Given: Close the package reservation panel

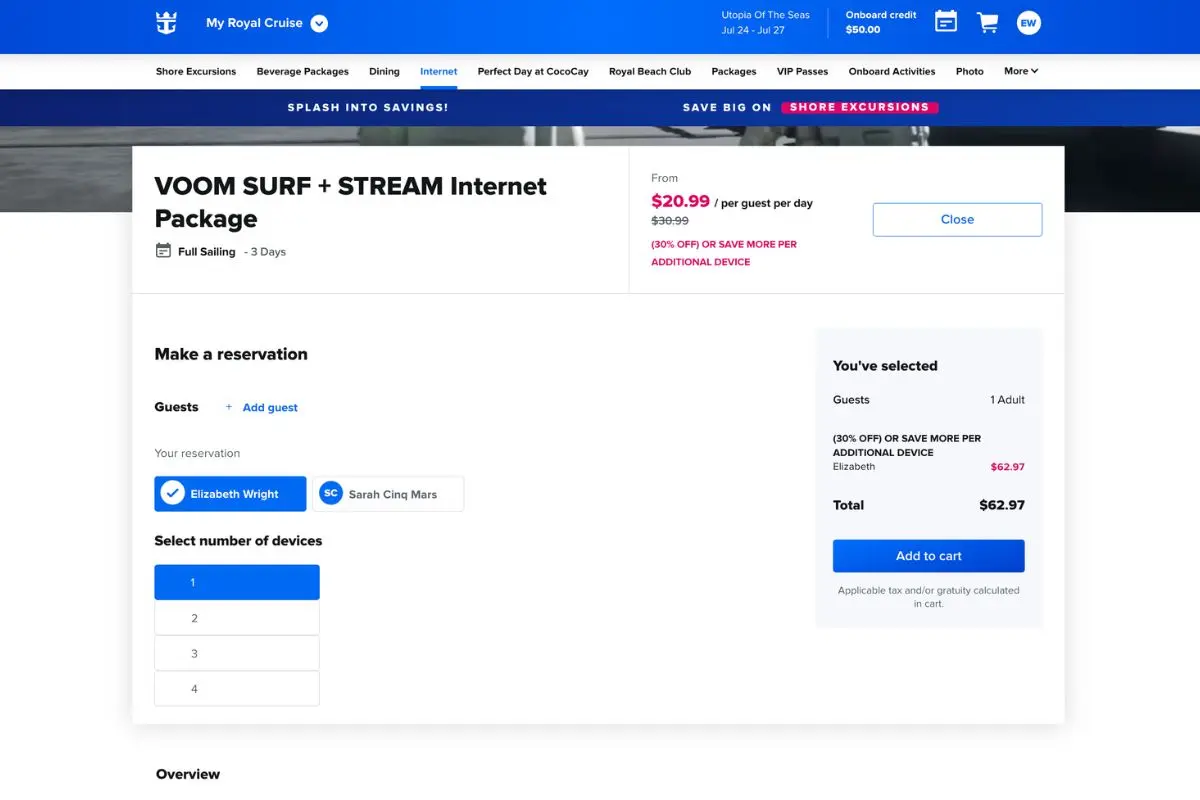Looking at the screenshot, I should [957, 219].
